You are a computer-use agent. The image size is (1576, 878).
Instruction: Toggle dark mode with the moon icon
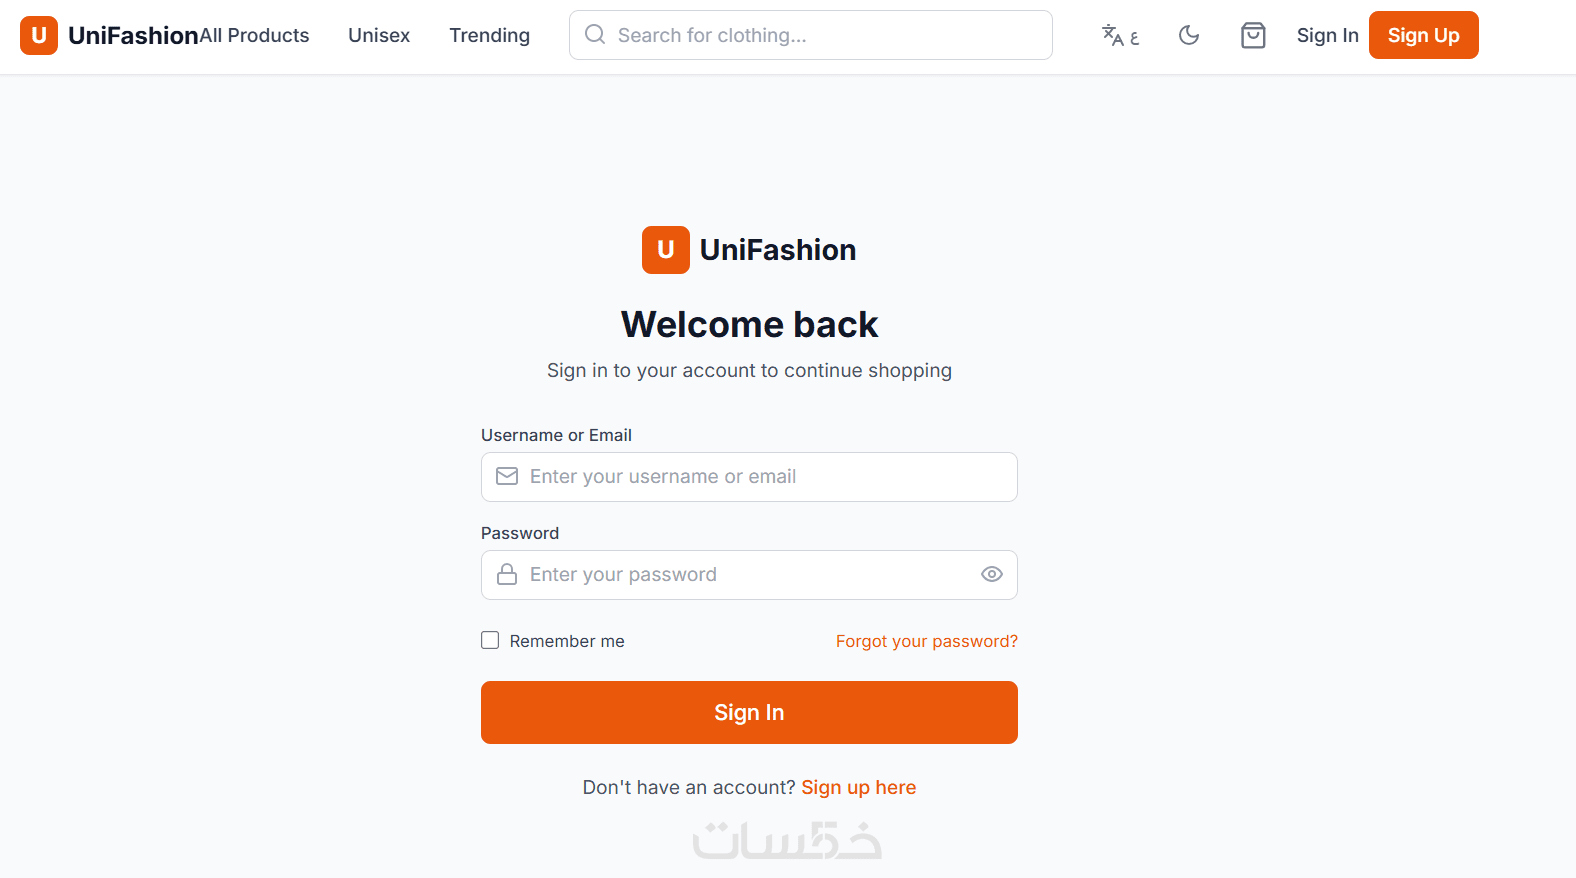[1189, 36]
